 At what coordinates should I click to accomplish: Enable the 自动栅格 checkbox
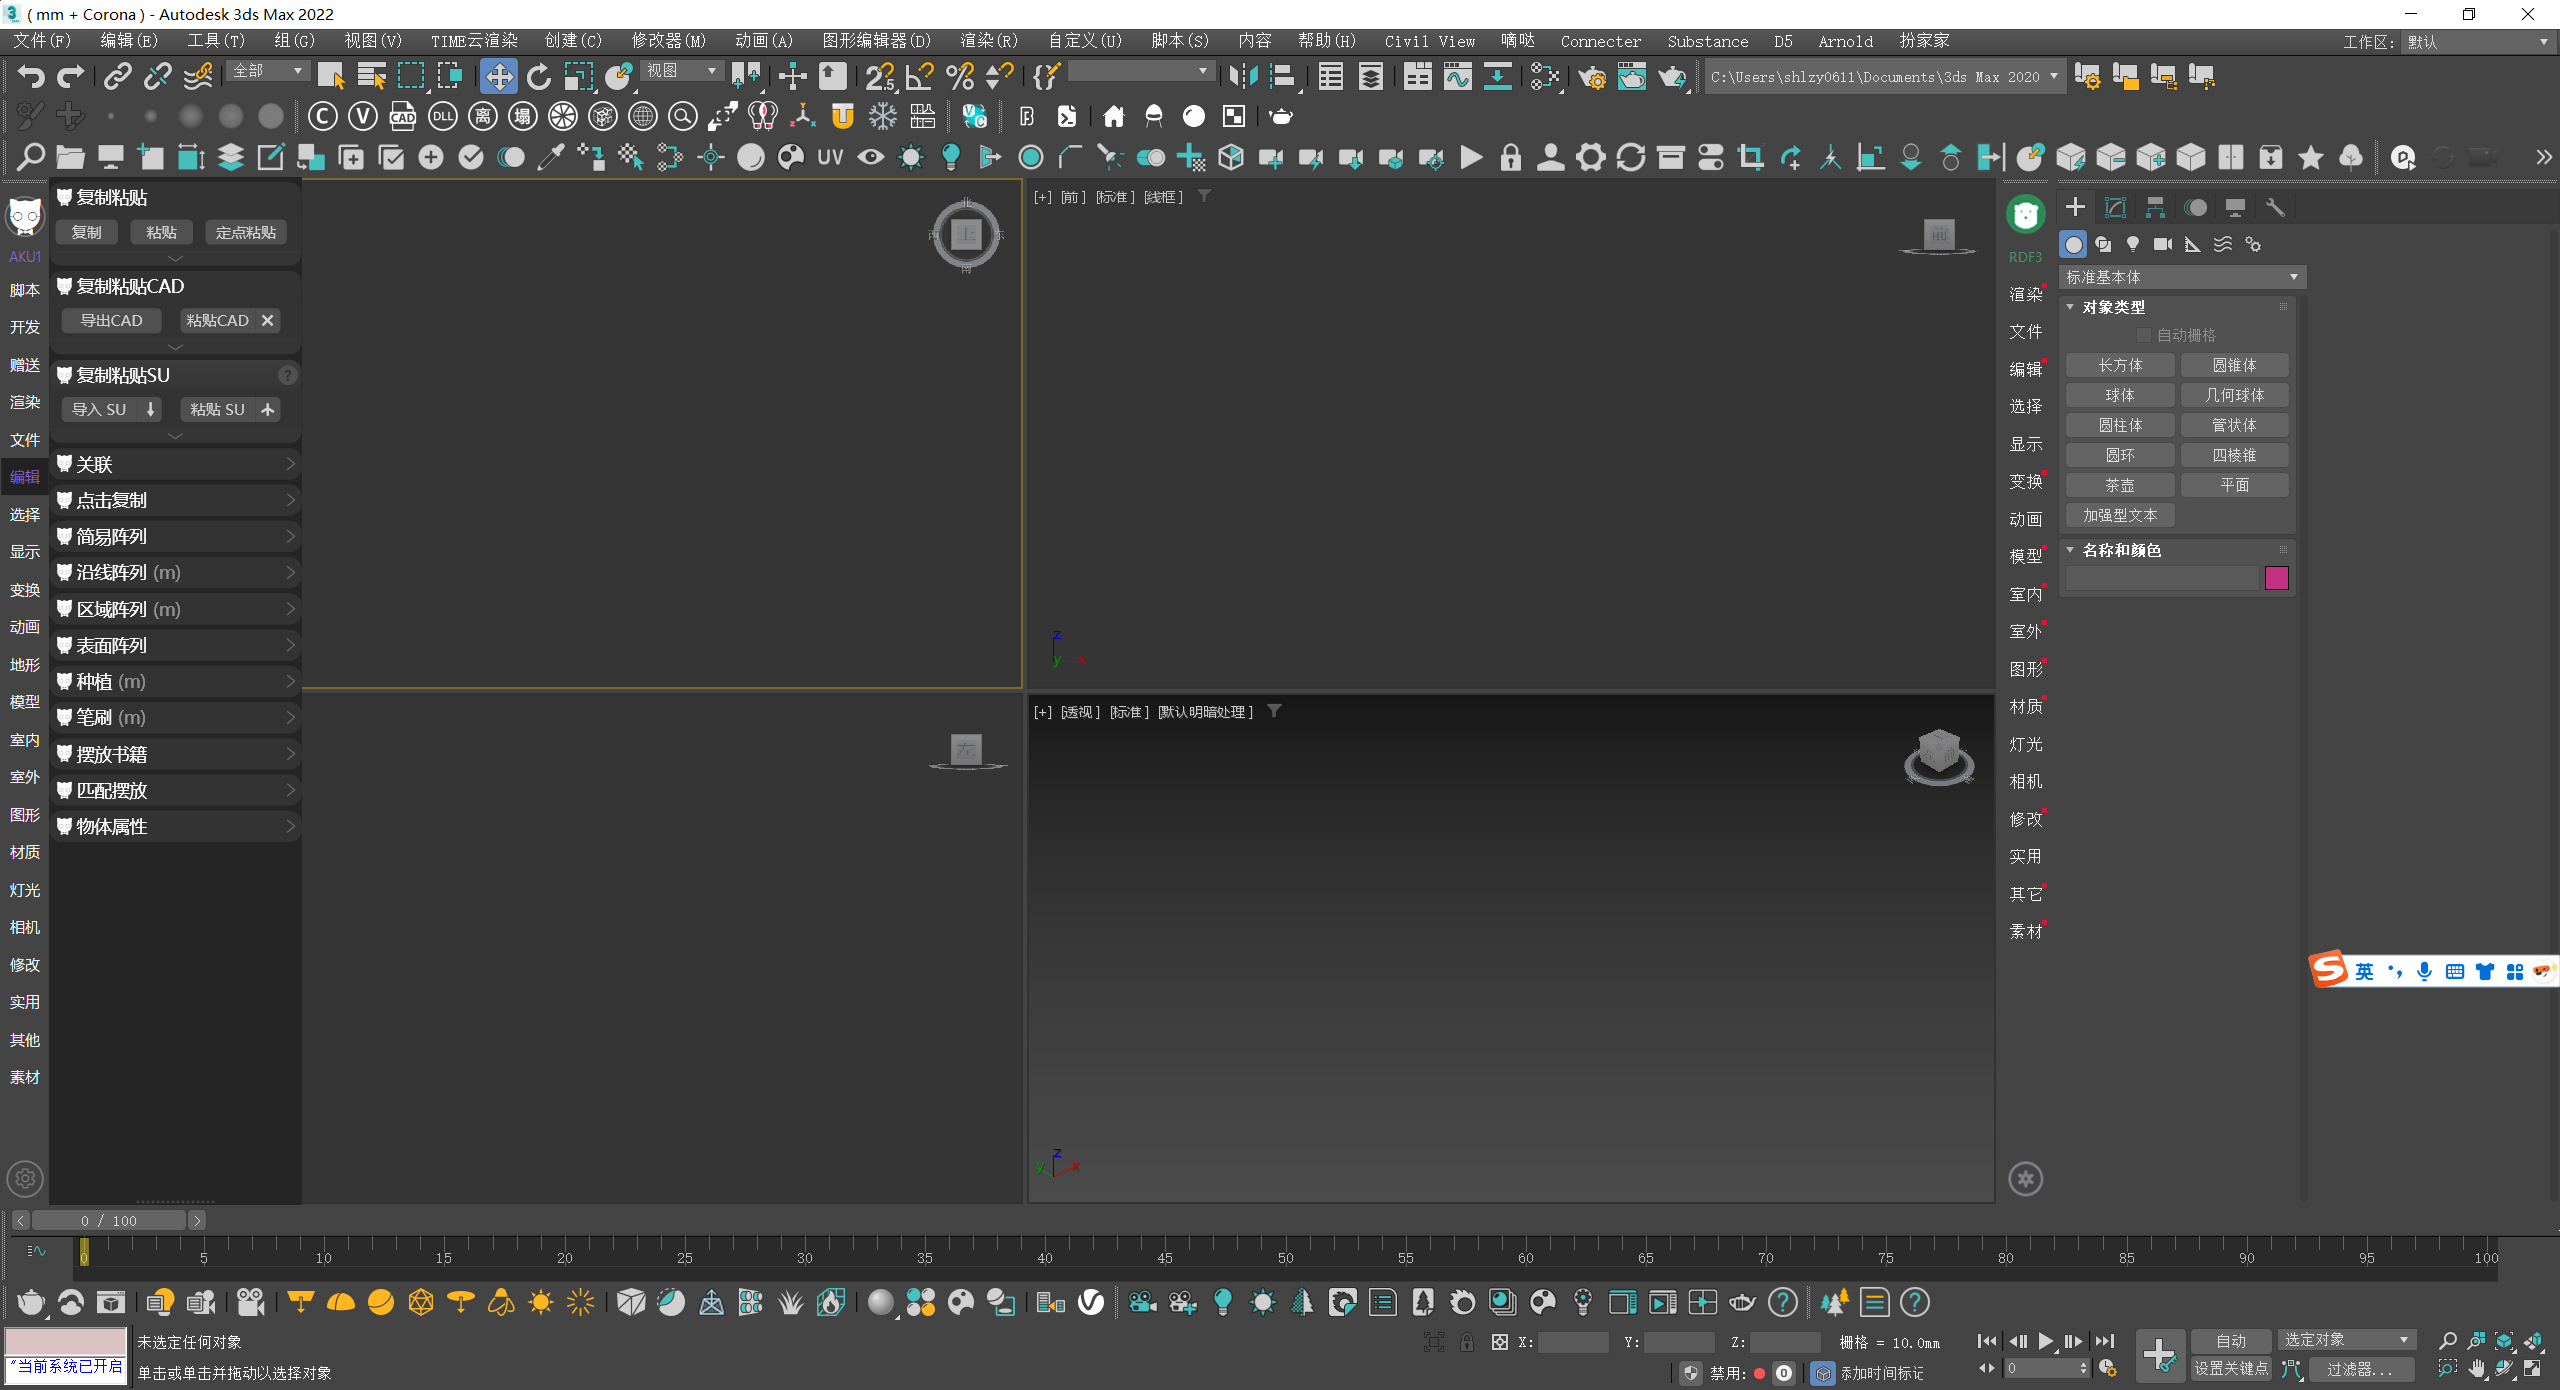(2144, 335)
